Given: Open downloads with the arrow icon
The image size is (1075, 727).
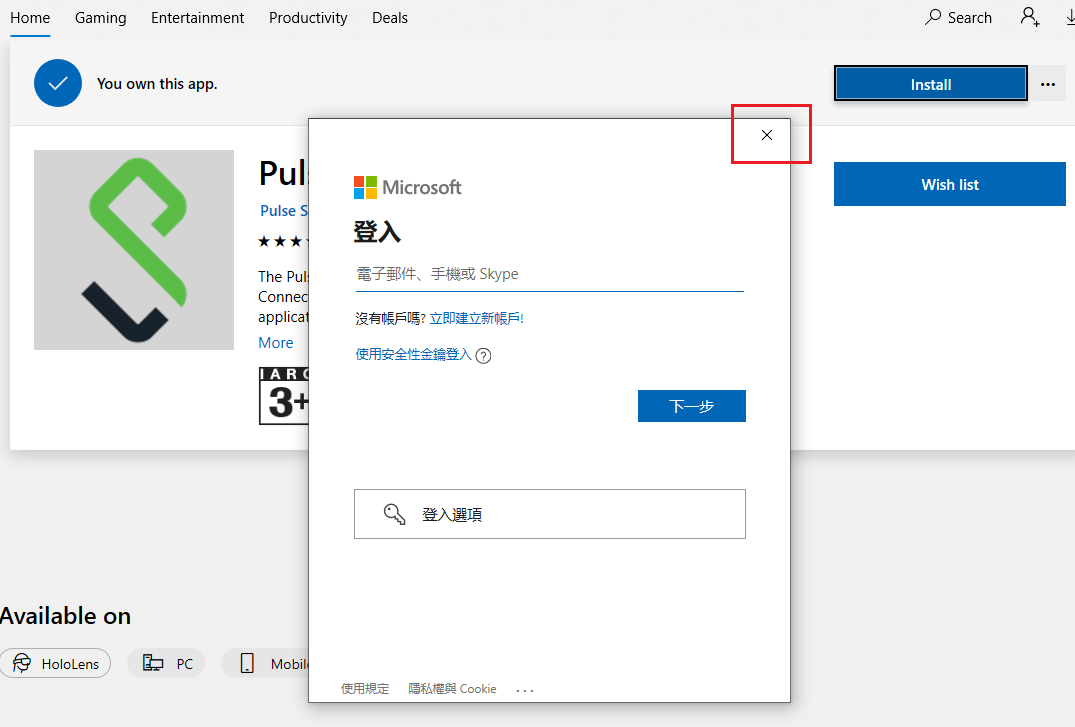Looking at the screenshot, I should click(1067, 17).
